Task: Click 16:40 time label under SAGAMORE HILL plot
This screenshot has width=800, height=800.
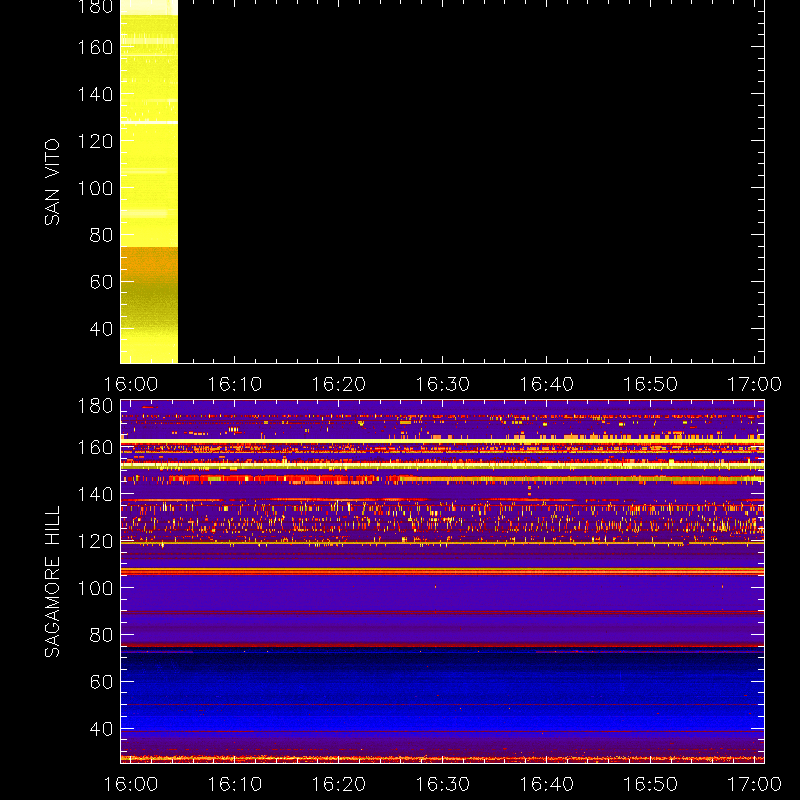Action: (546, 784)
